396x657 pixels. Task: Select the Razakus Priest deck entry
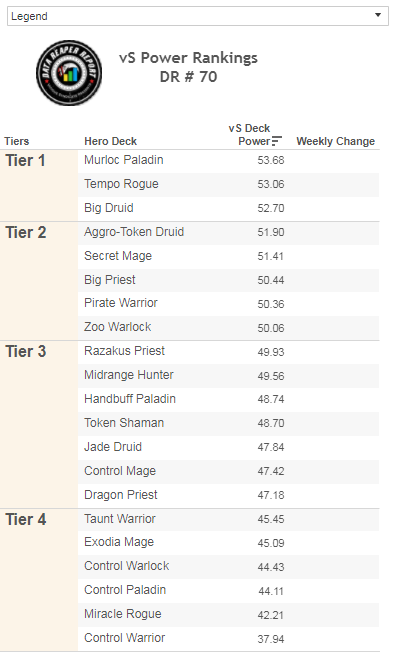pyautogui.click(x=124, y=351)
